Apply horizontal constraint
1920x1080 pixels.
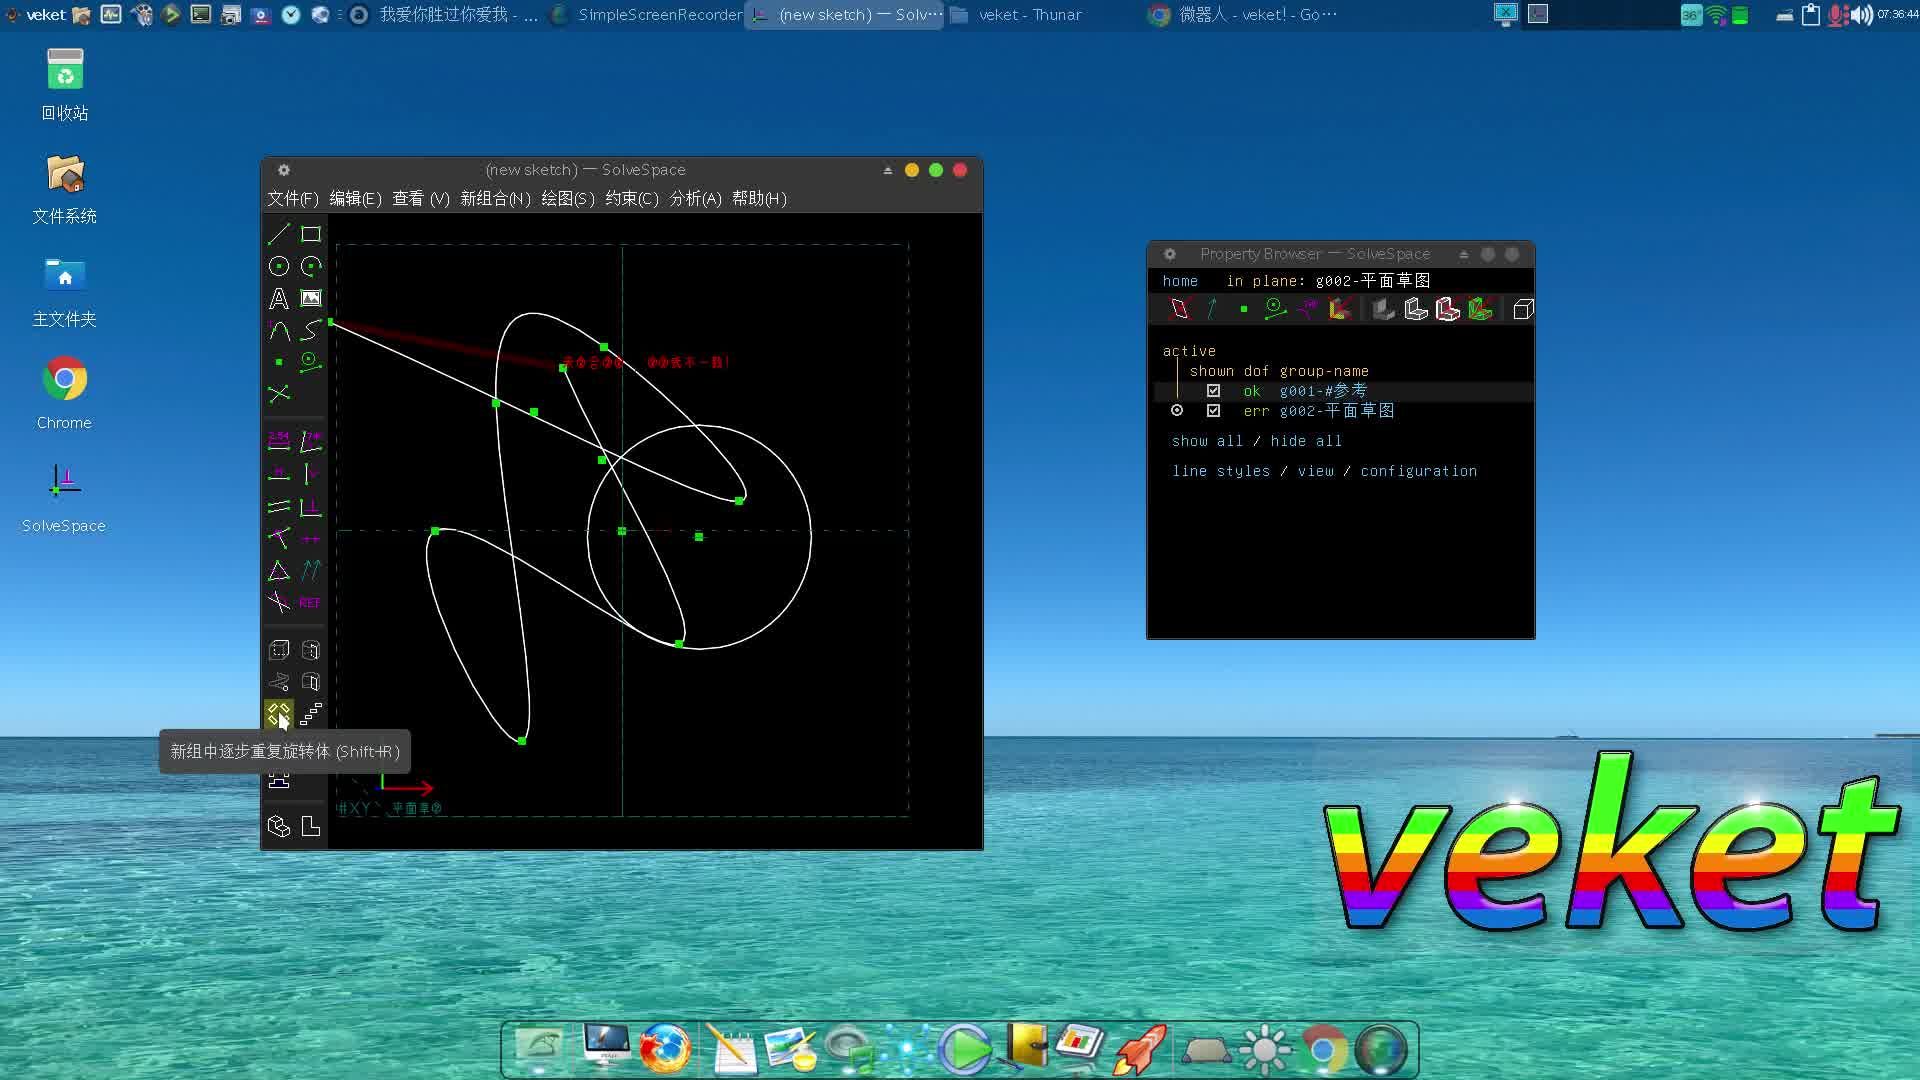[x=279, y=473]
